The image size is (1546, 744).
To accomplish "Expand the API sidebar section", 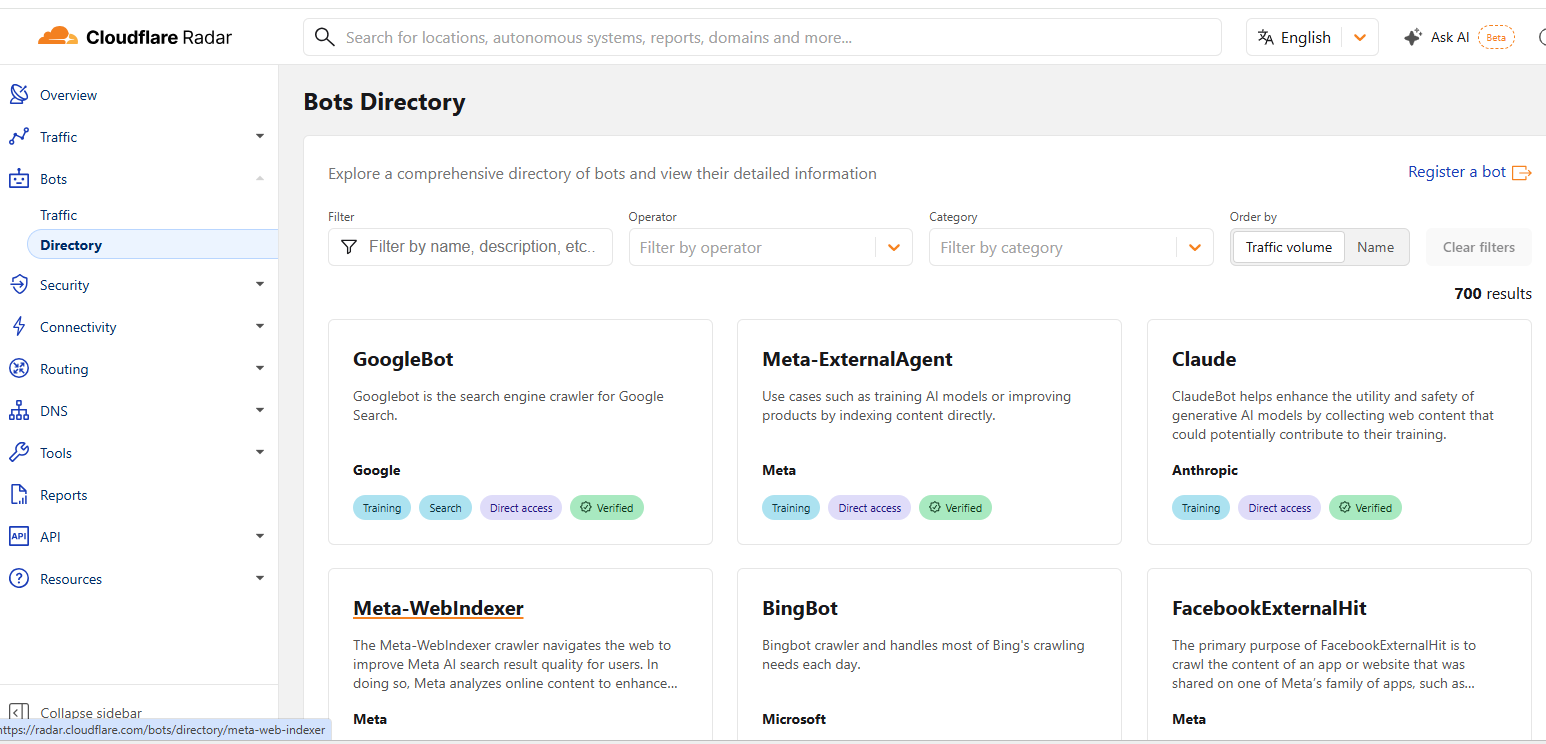I will tap(260, 537).
